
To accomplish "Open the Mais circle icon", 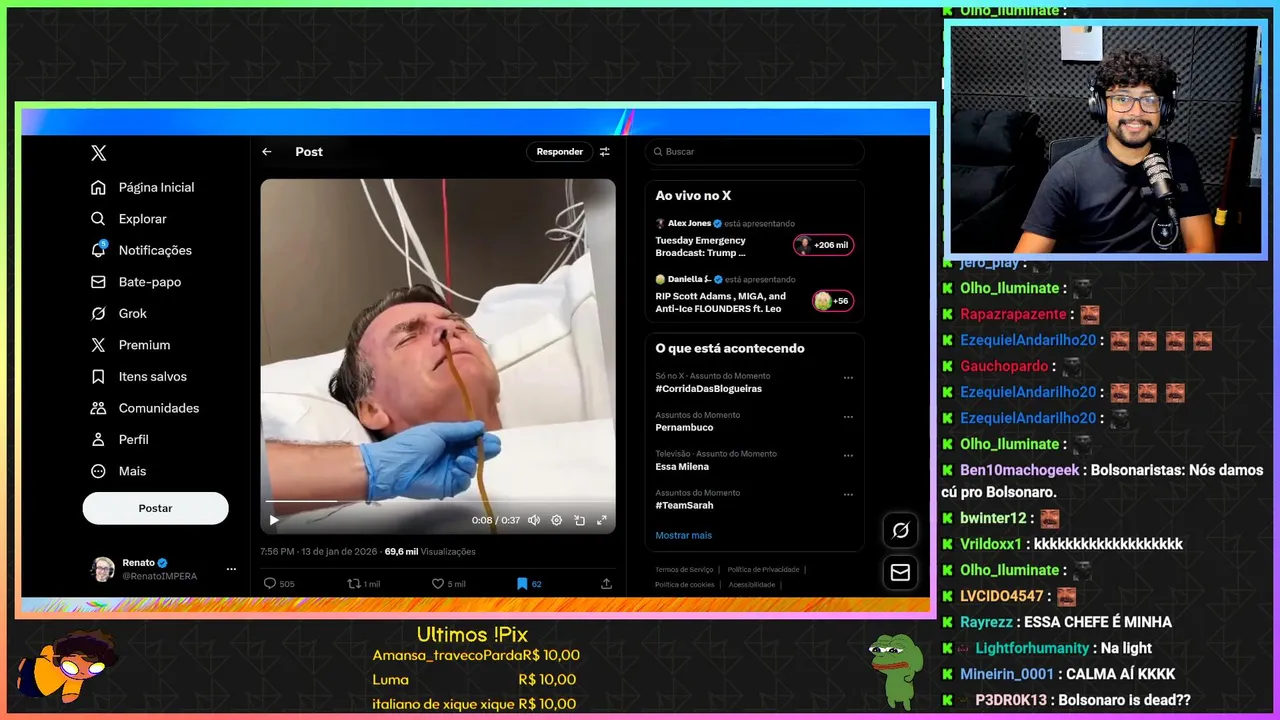I will point(98,471).
